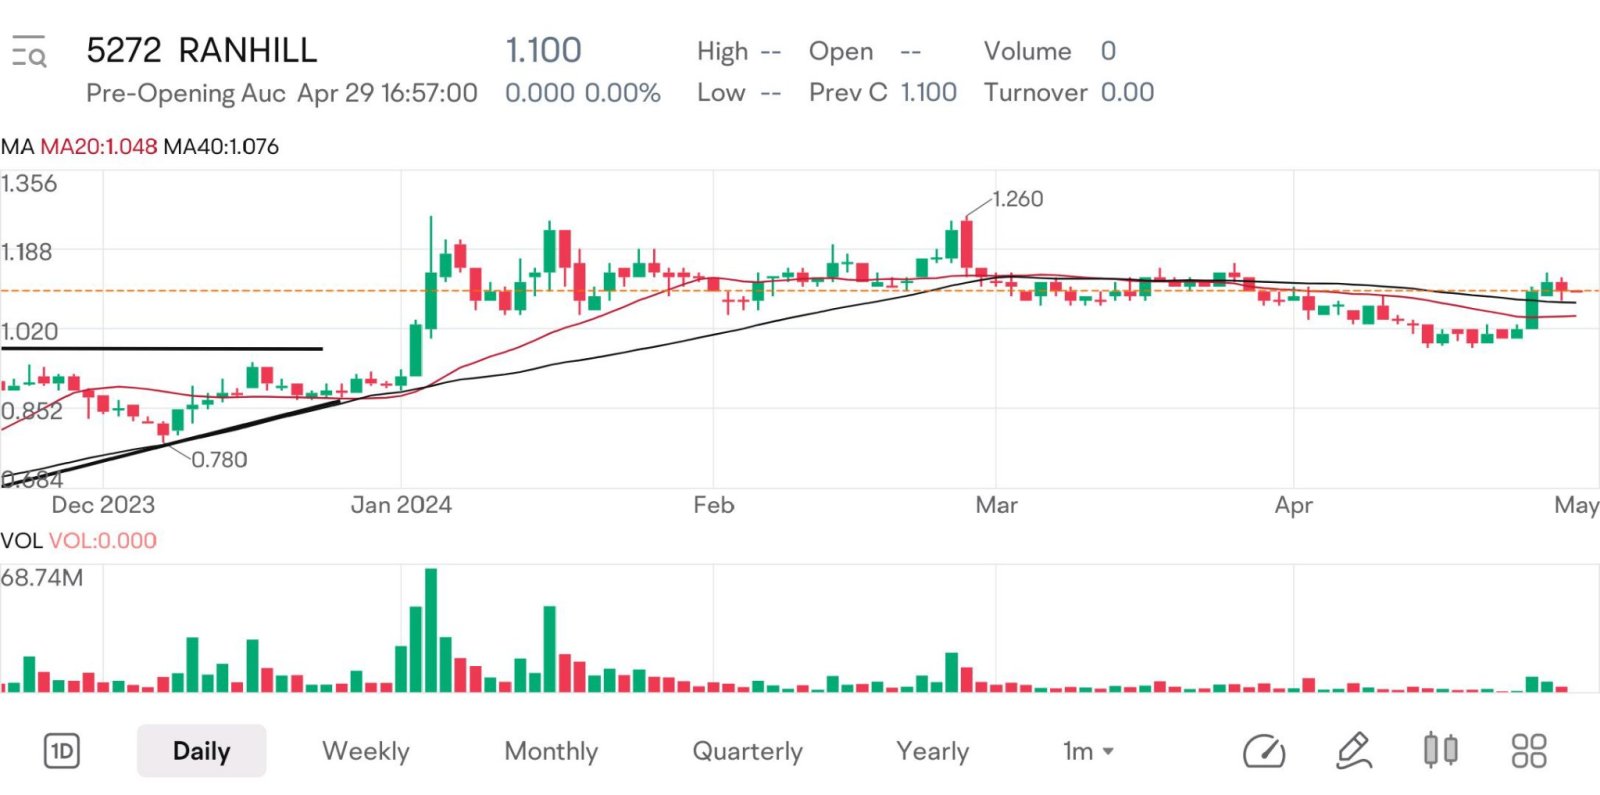Screen dimensions: 1600x795
Task: Expand the 1m interval dropdown
Action: [1088, 751]
